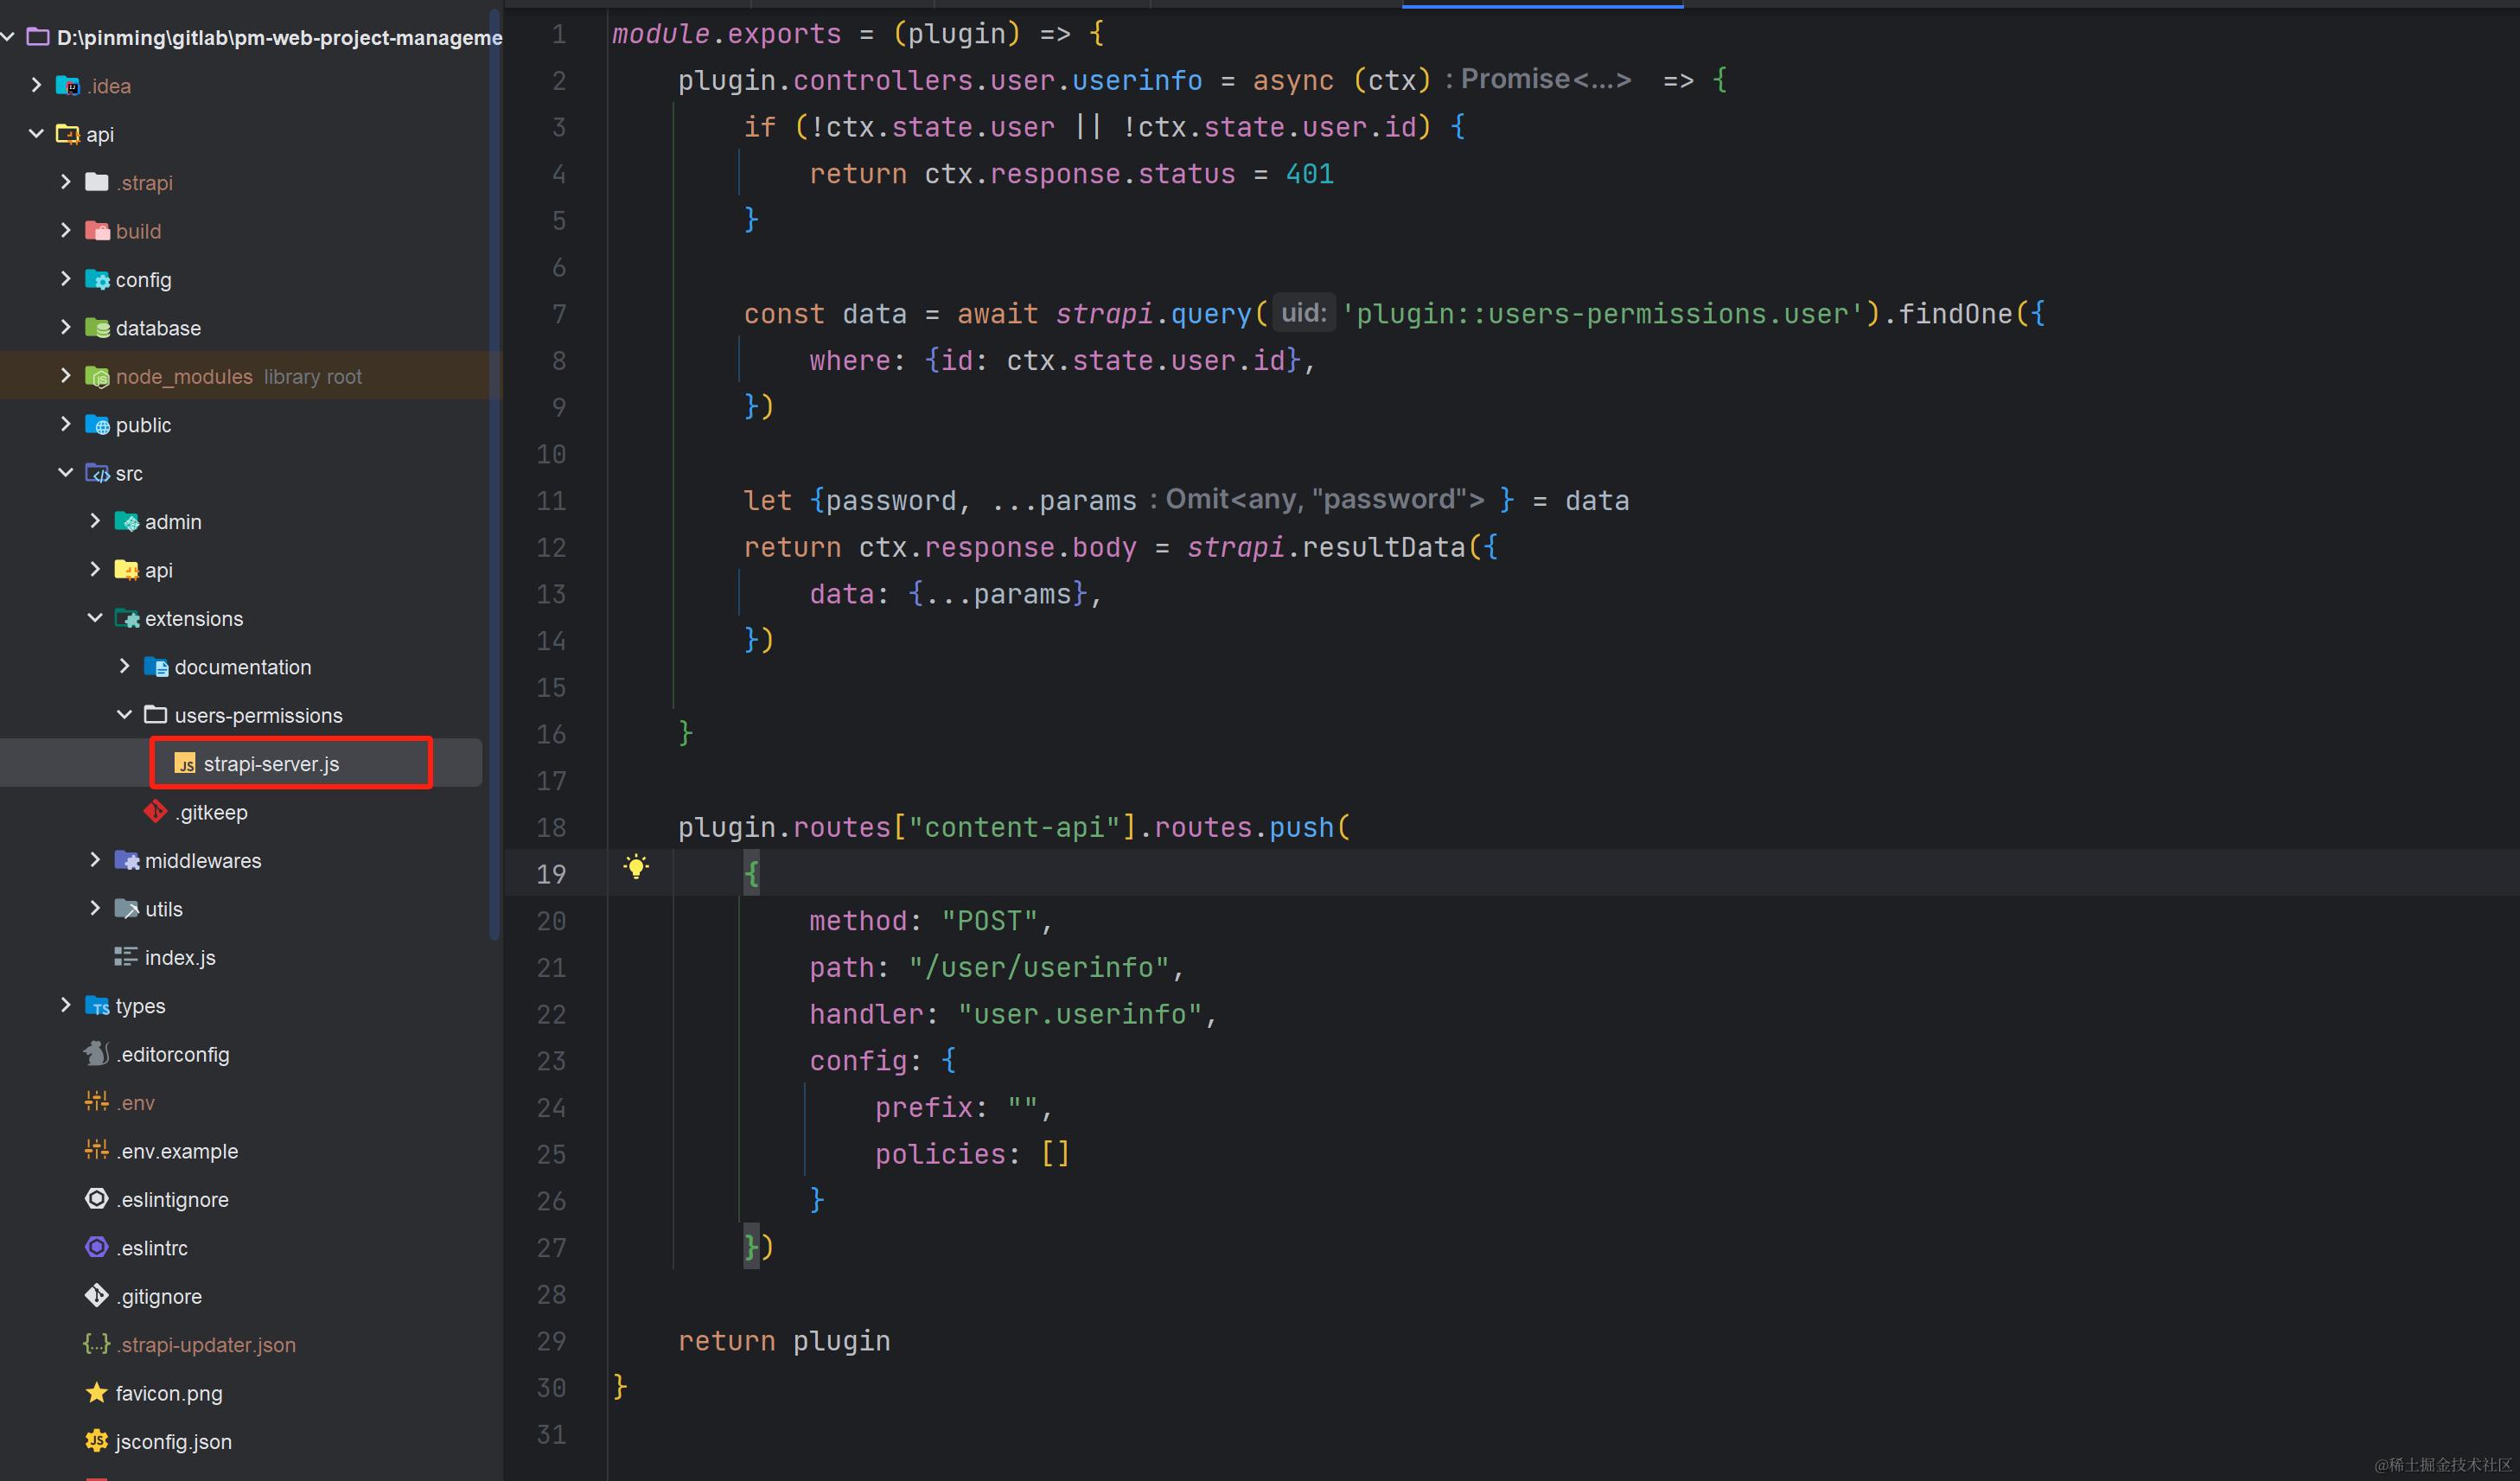Screen dimensions: 2520x1481
Task: Click the project tree vertical scrollbar
Action: (x=494, y=470)
